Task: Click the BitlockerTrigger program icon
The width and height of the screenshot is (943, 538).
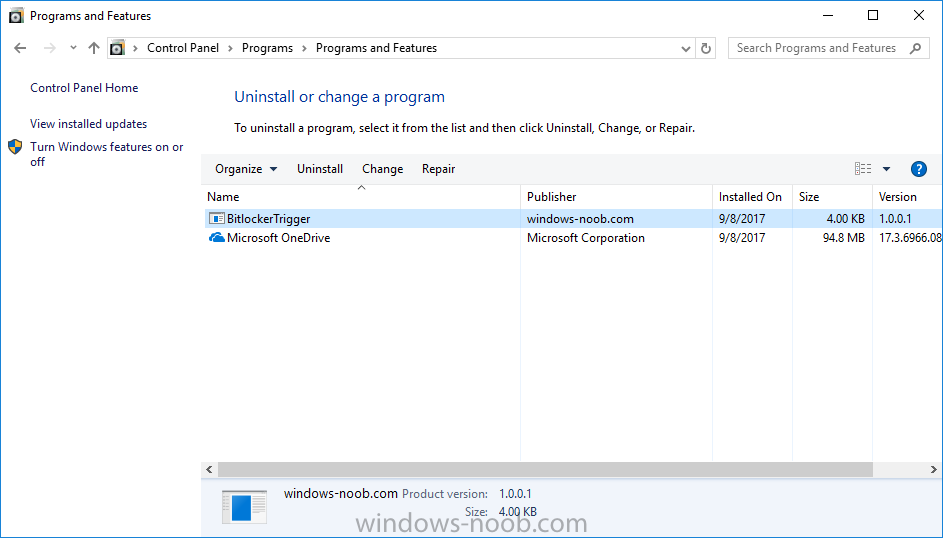Action: pos(217,219)
